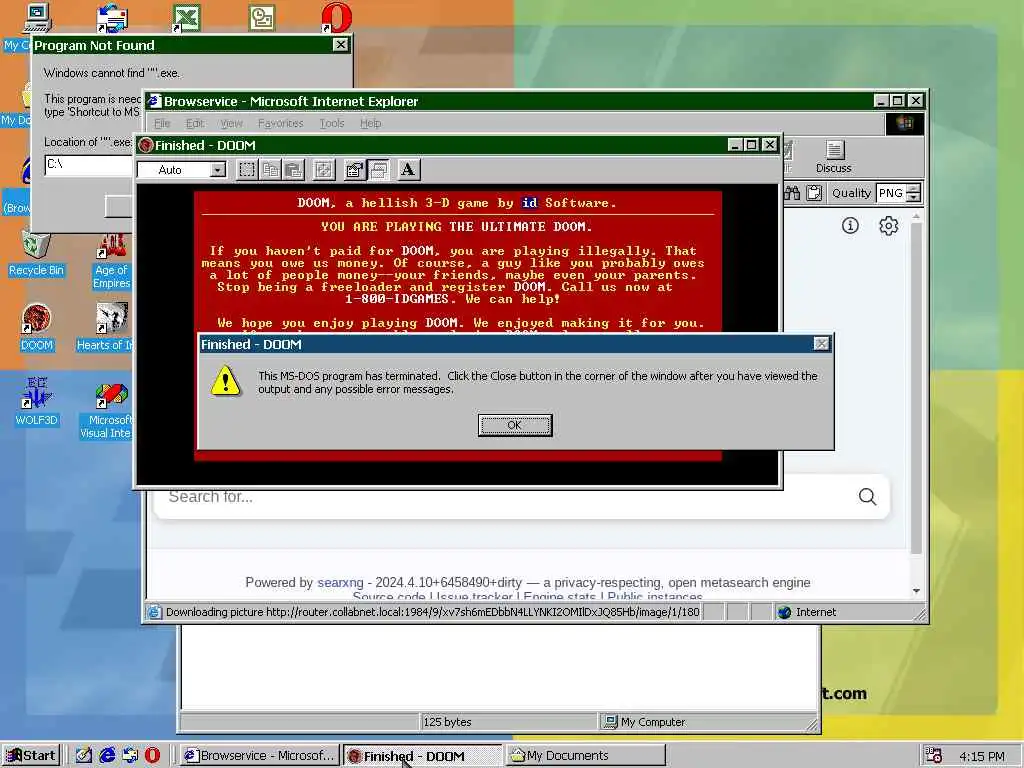Increase Quality with the stepper up arrow
The image size is (1024, 768).
tap(914, 189)
